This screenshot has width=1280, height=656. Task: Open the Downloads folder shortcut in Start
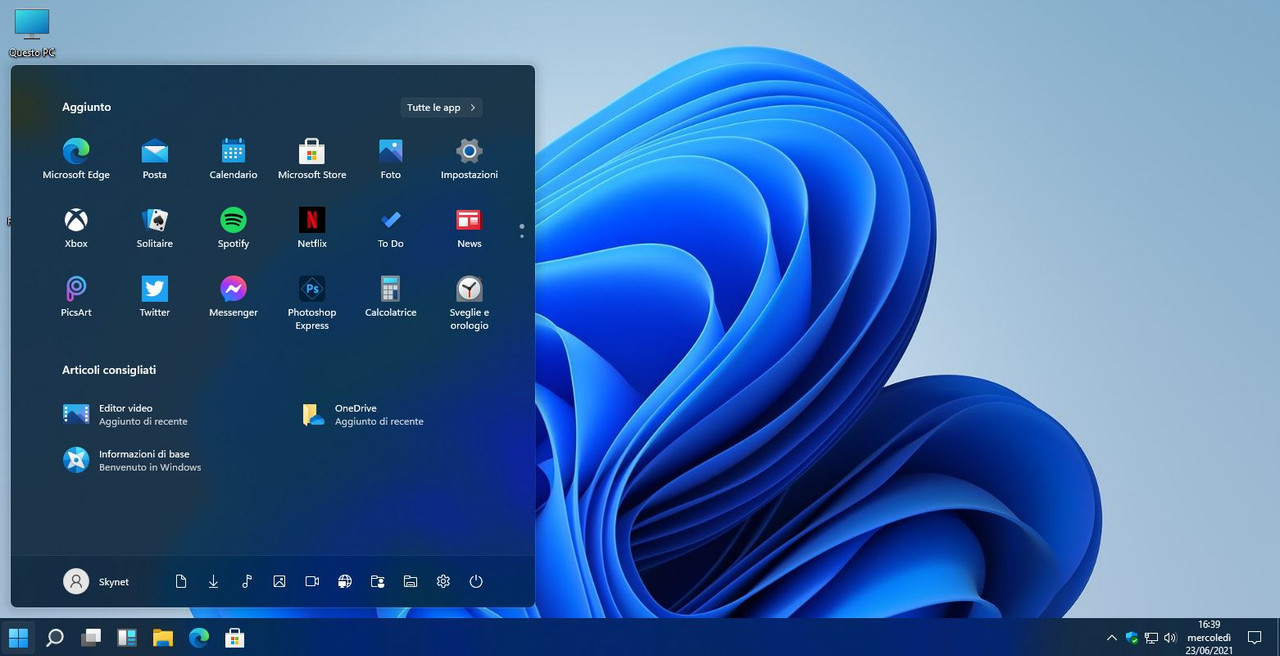[213, 581]
